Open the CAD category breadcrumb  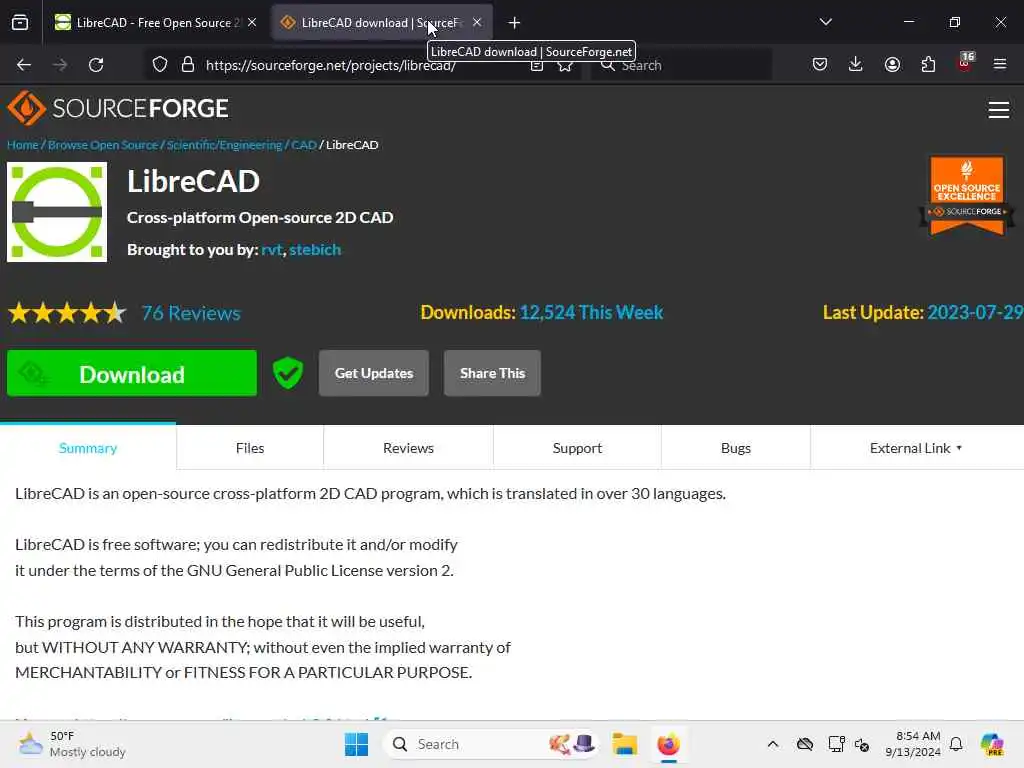coord(304,145)
